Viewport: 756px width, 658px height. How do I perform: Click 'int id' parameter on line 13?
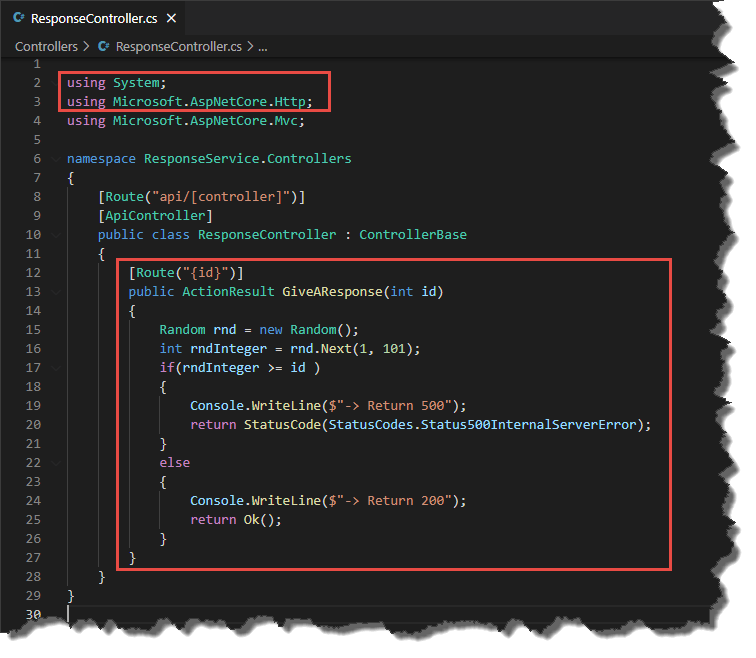[x=413, y=292]
